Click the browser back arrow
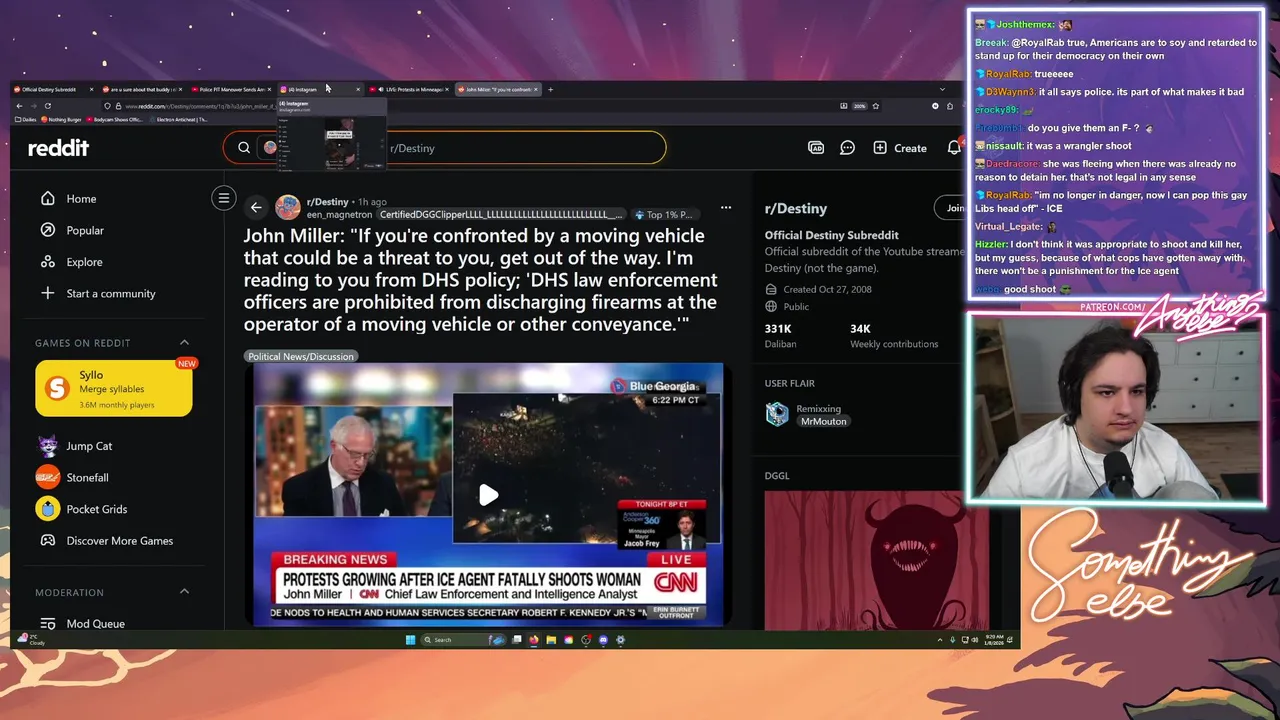1280x720 pixels. point(19,106)
